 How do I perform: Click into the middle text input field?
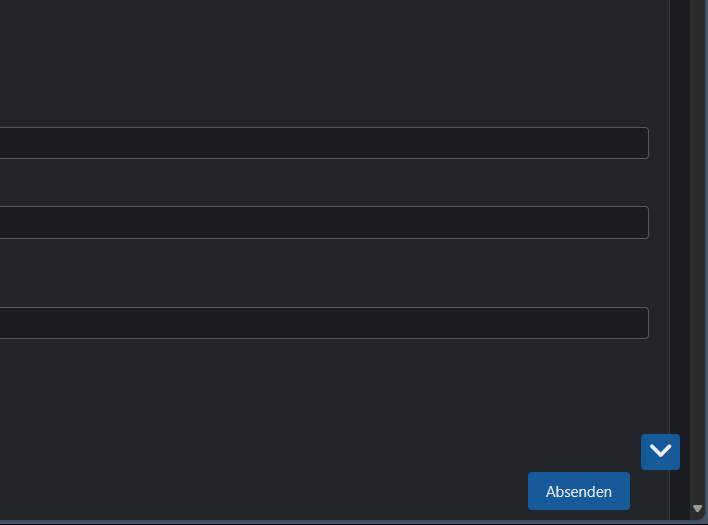(320, 222)
